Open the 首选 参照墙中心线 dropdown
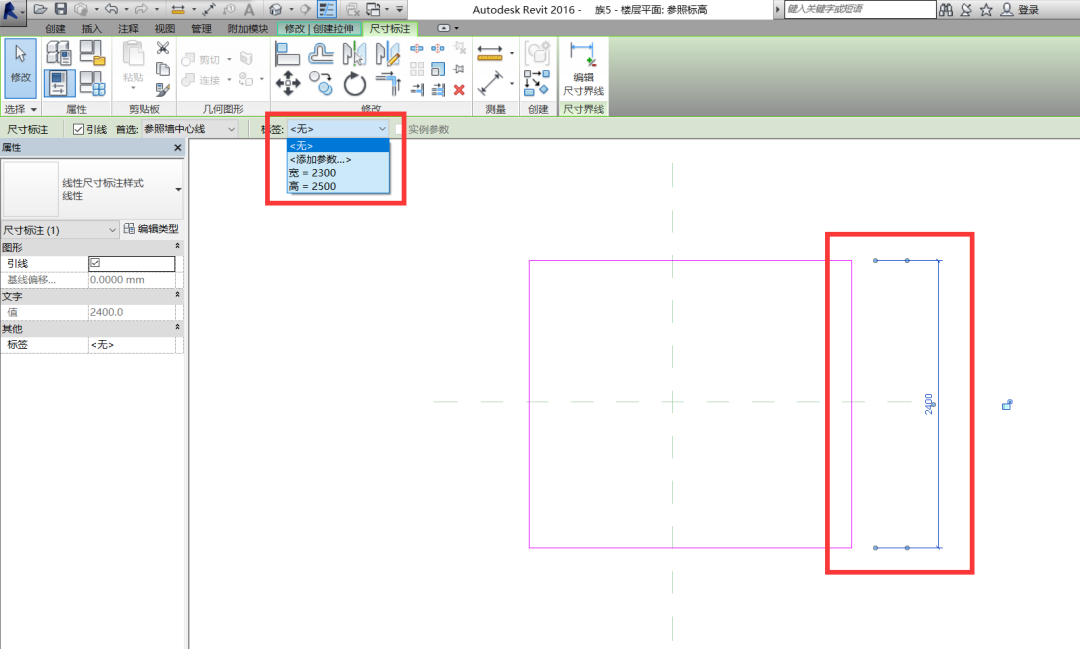This screenshot has height=649, width=1080. 189,129
